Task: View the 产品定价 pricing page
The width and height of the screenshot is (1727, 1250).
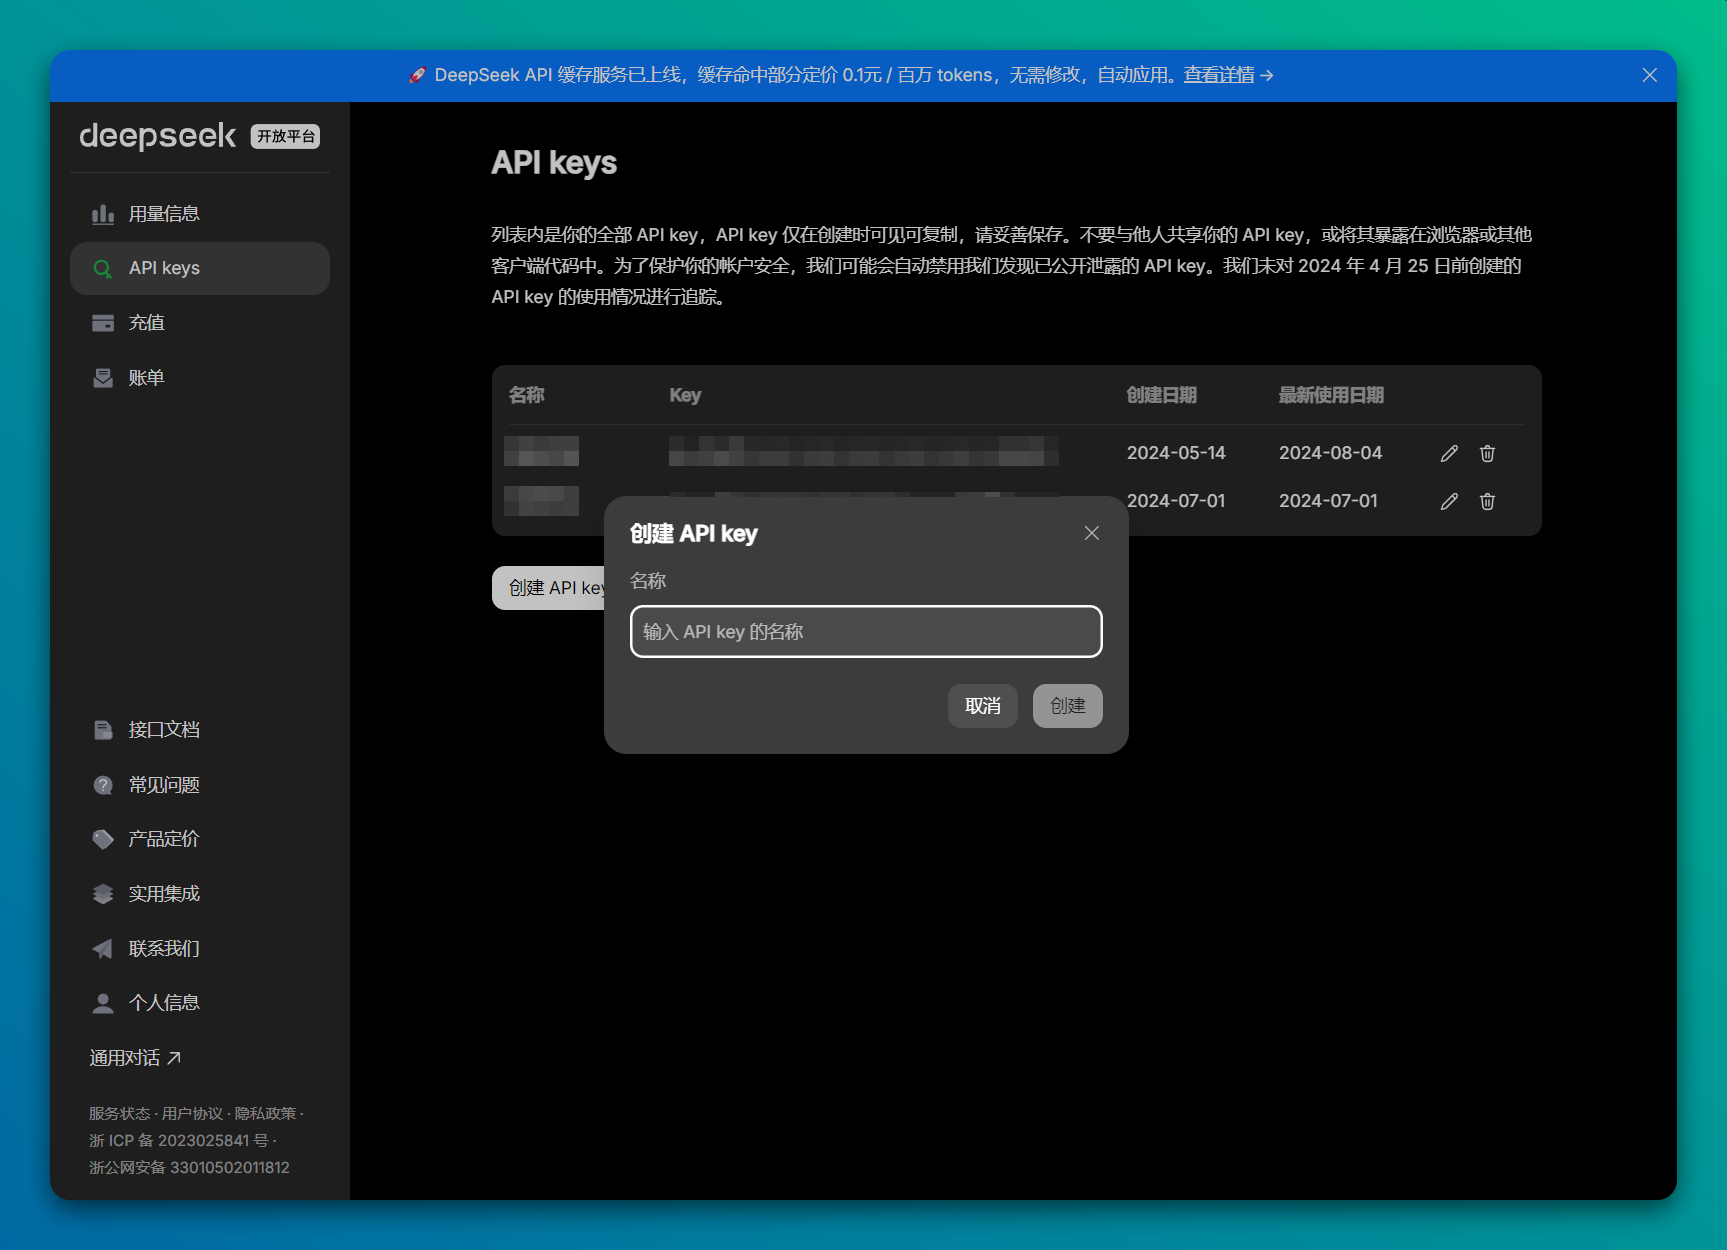Action: coord(164,839)
